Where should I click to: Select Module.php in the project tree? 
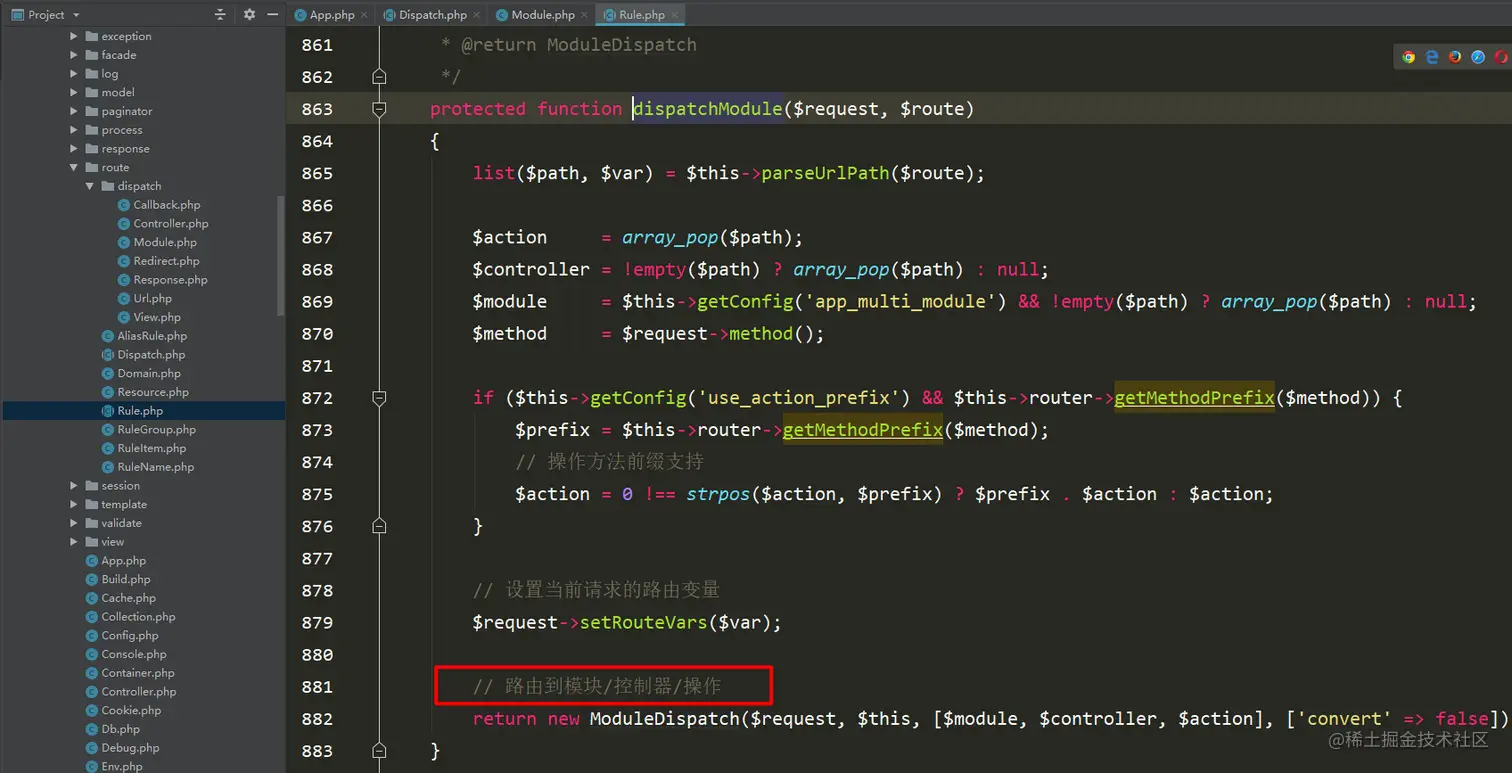[x=165, y=242]
